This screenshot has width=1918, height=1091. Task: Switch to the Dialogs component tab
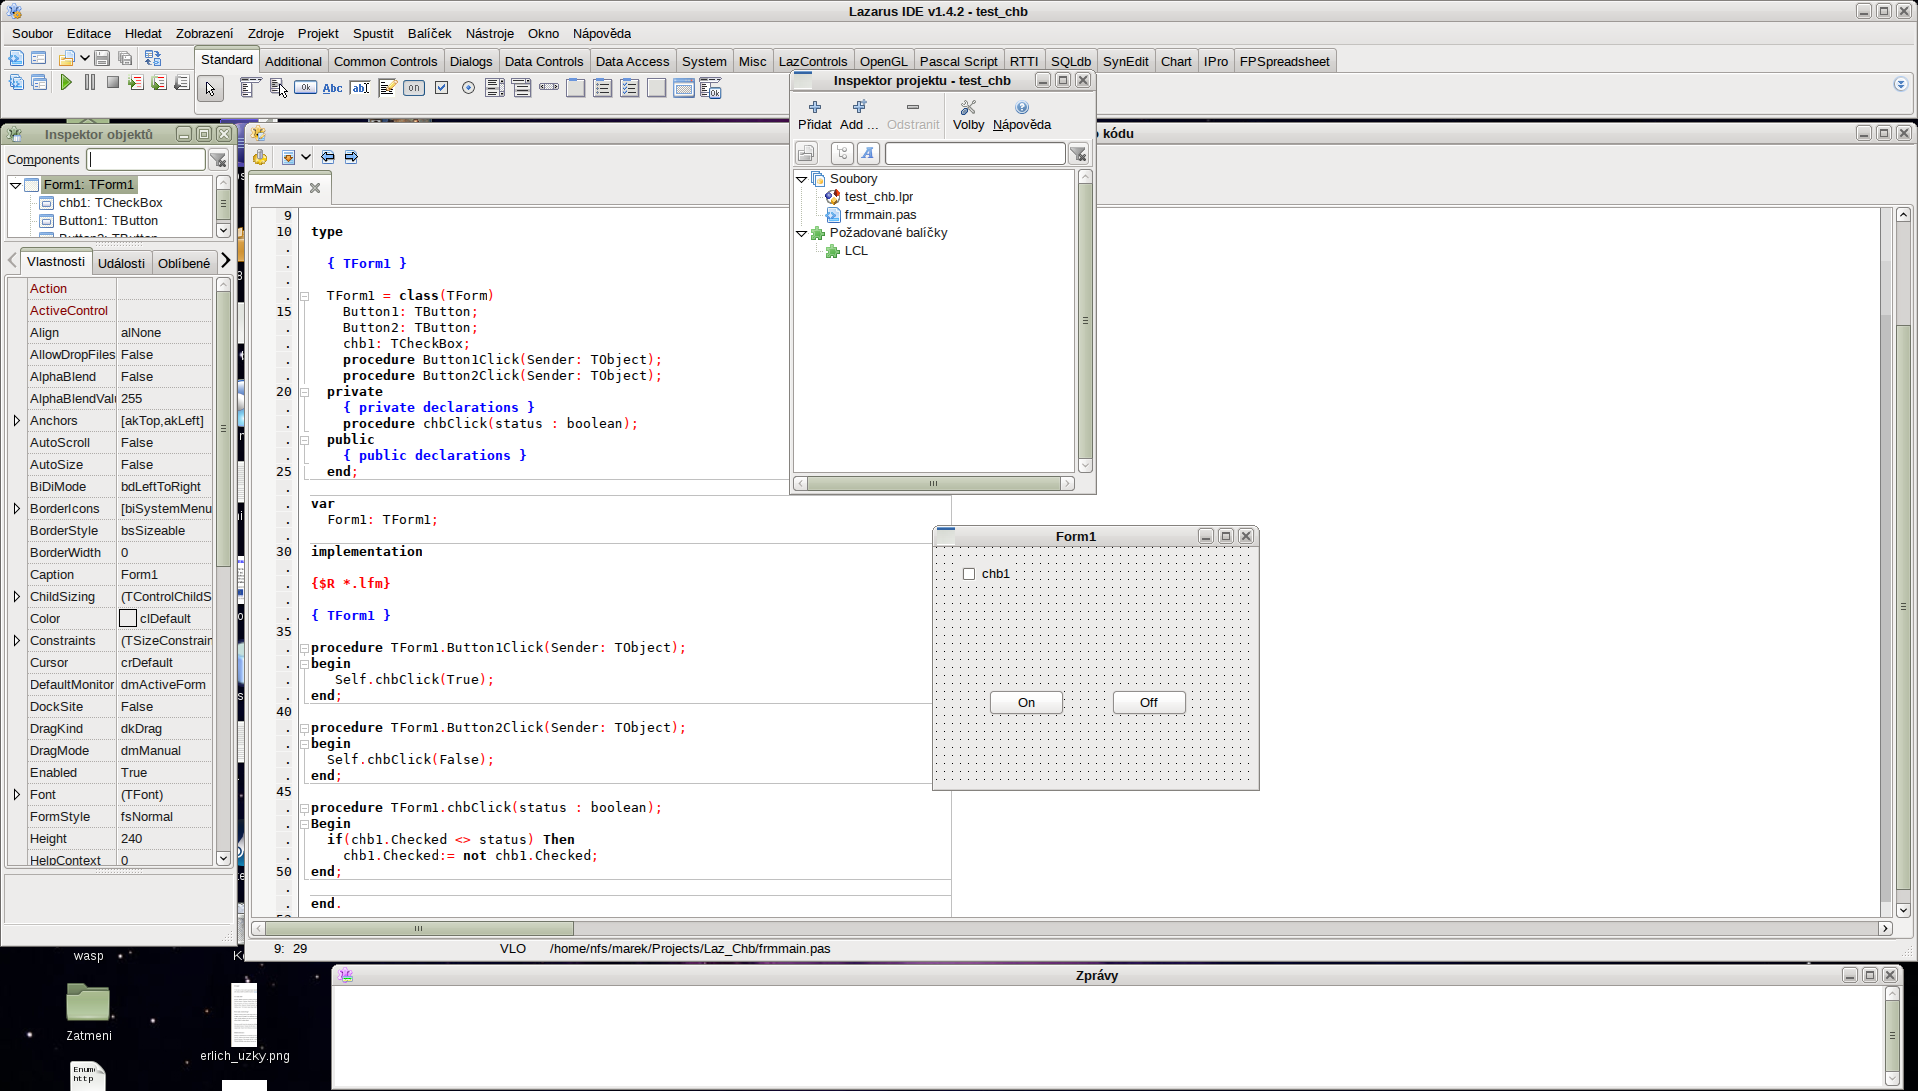click(x=470, y=61)
